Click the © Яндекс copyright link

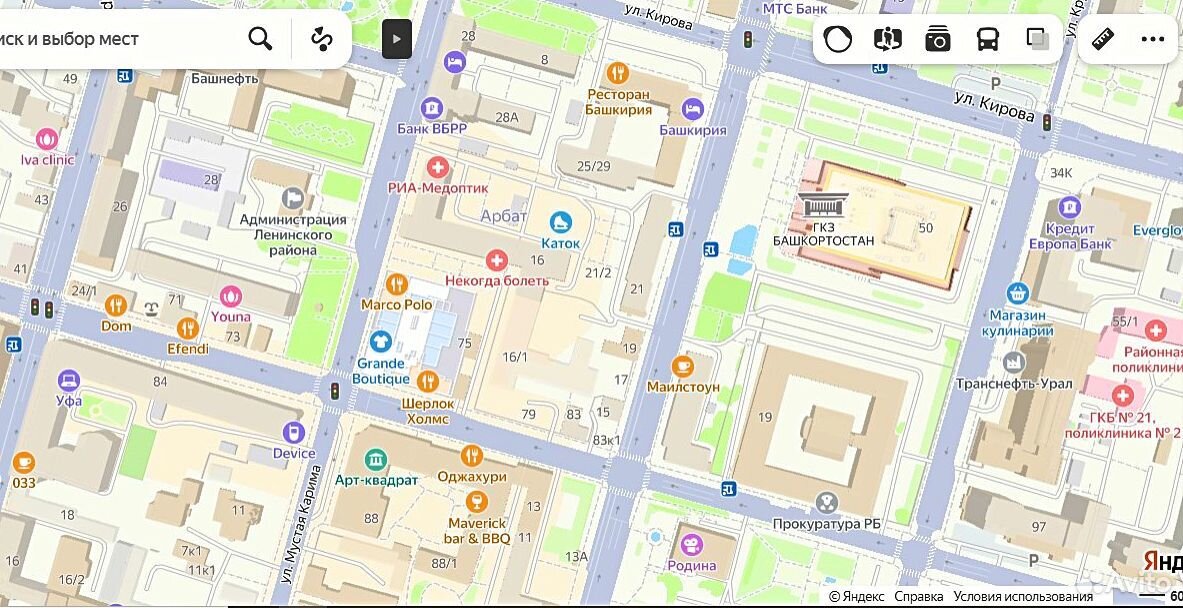pyautogui.click(x=856, y=597)
